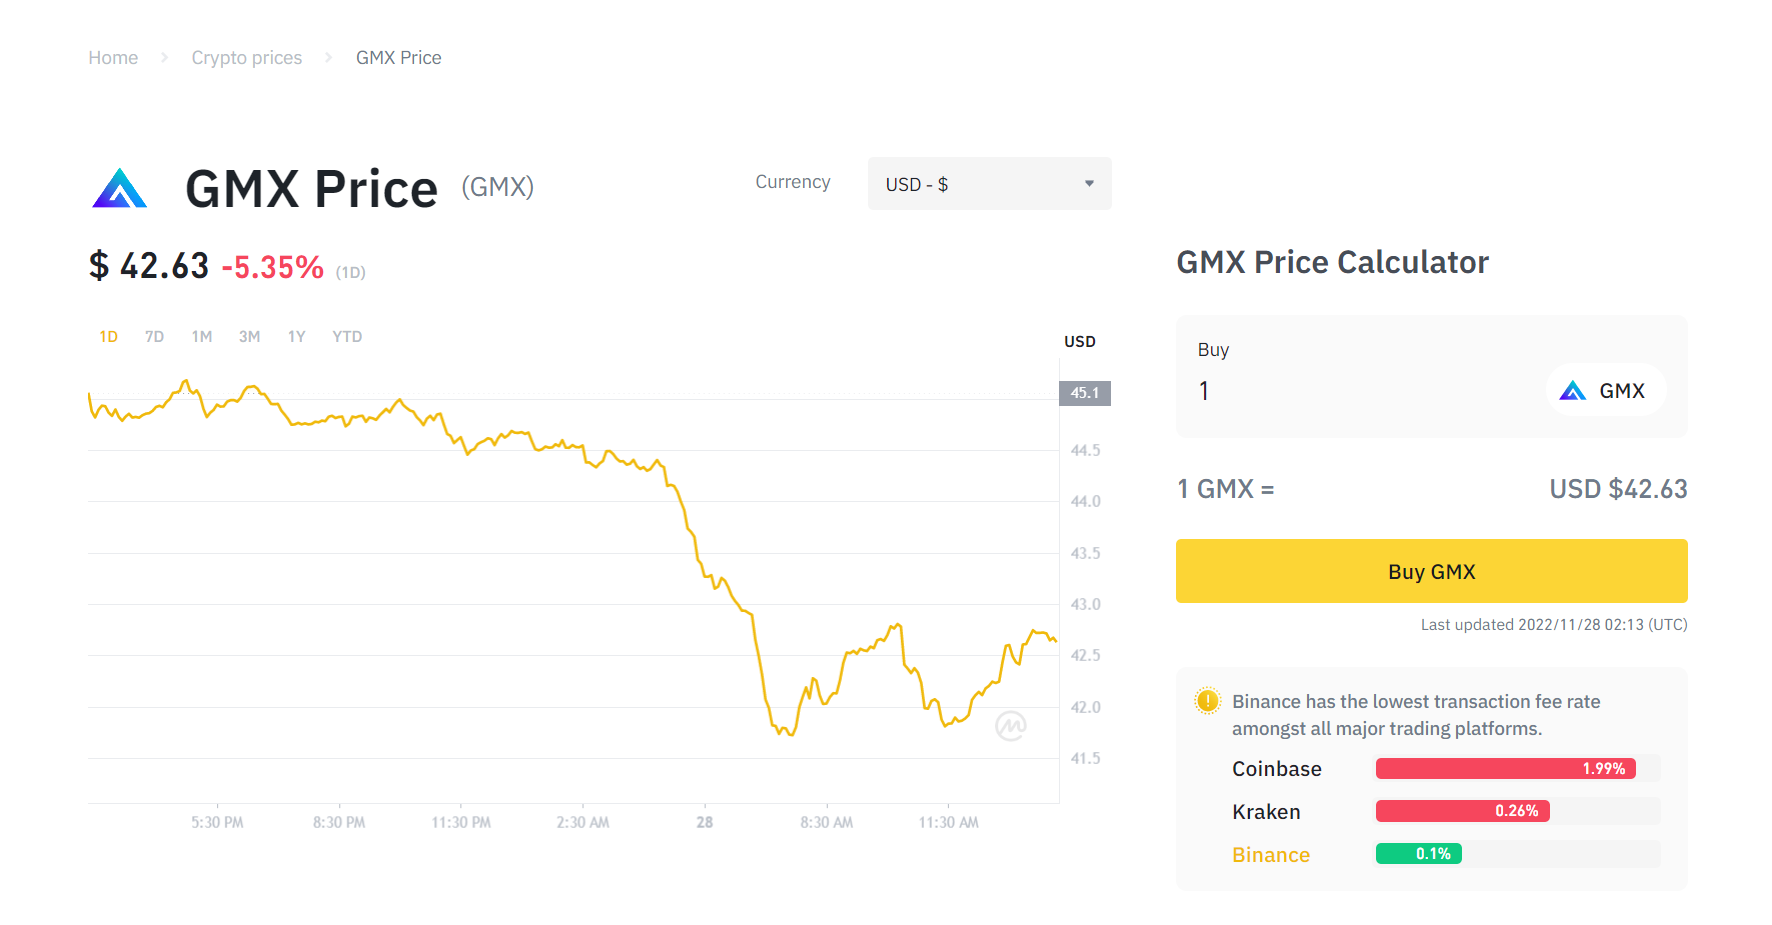This screenshot has height=925, width=1772.
Task: Click the GMX logo beside the price title
Action: click(x=120, y=188)
